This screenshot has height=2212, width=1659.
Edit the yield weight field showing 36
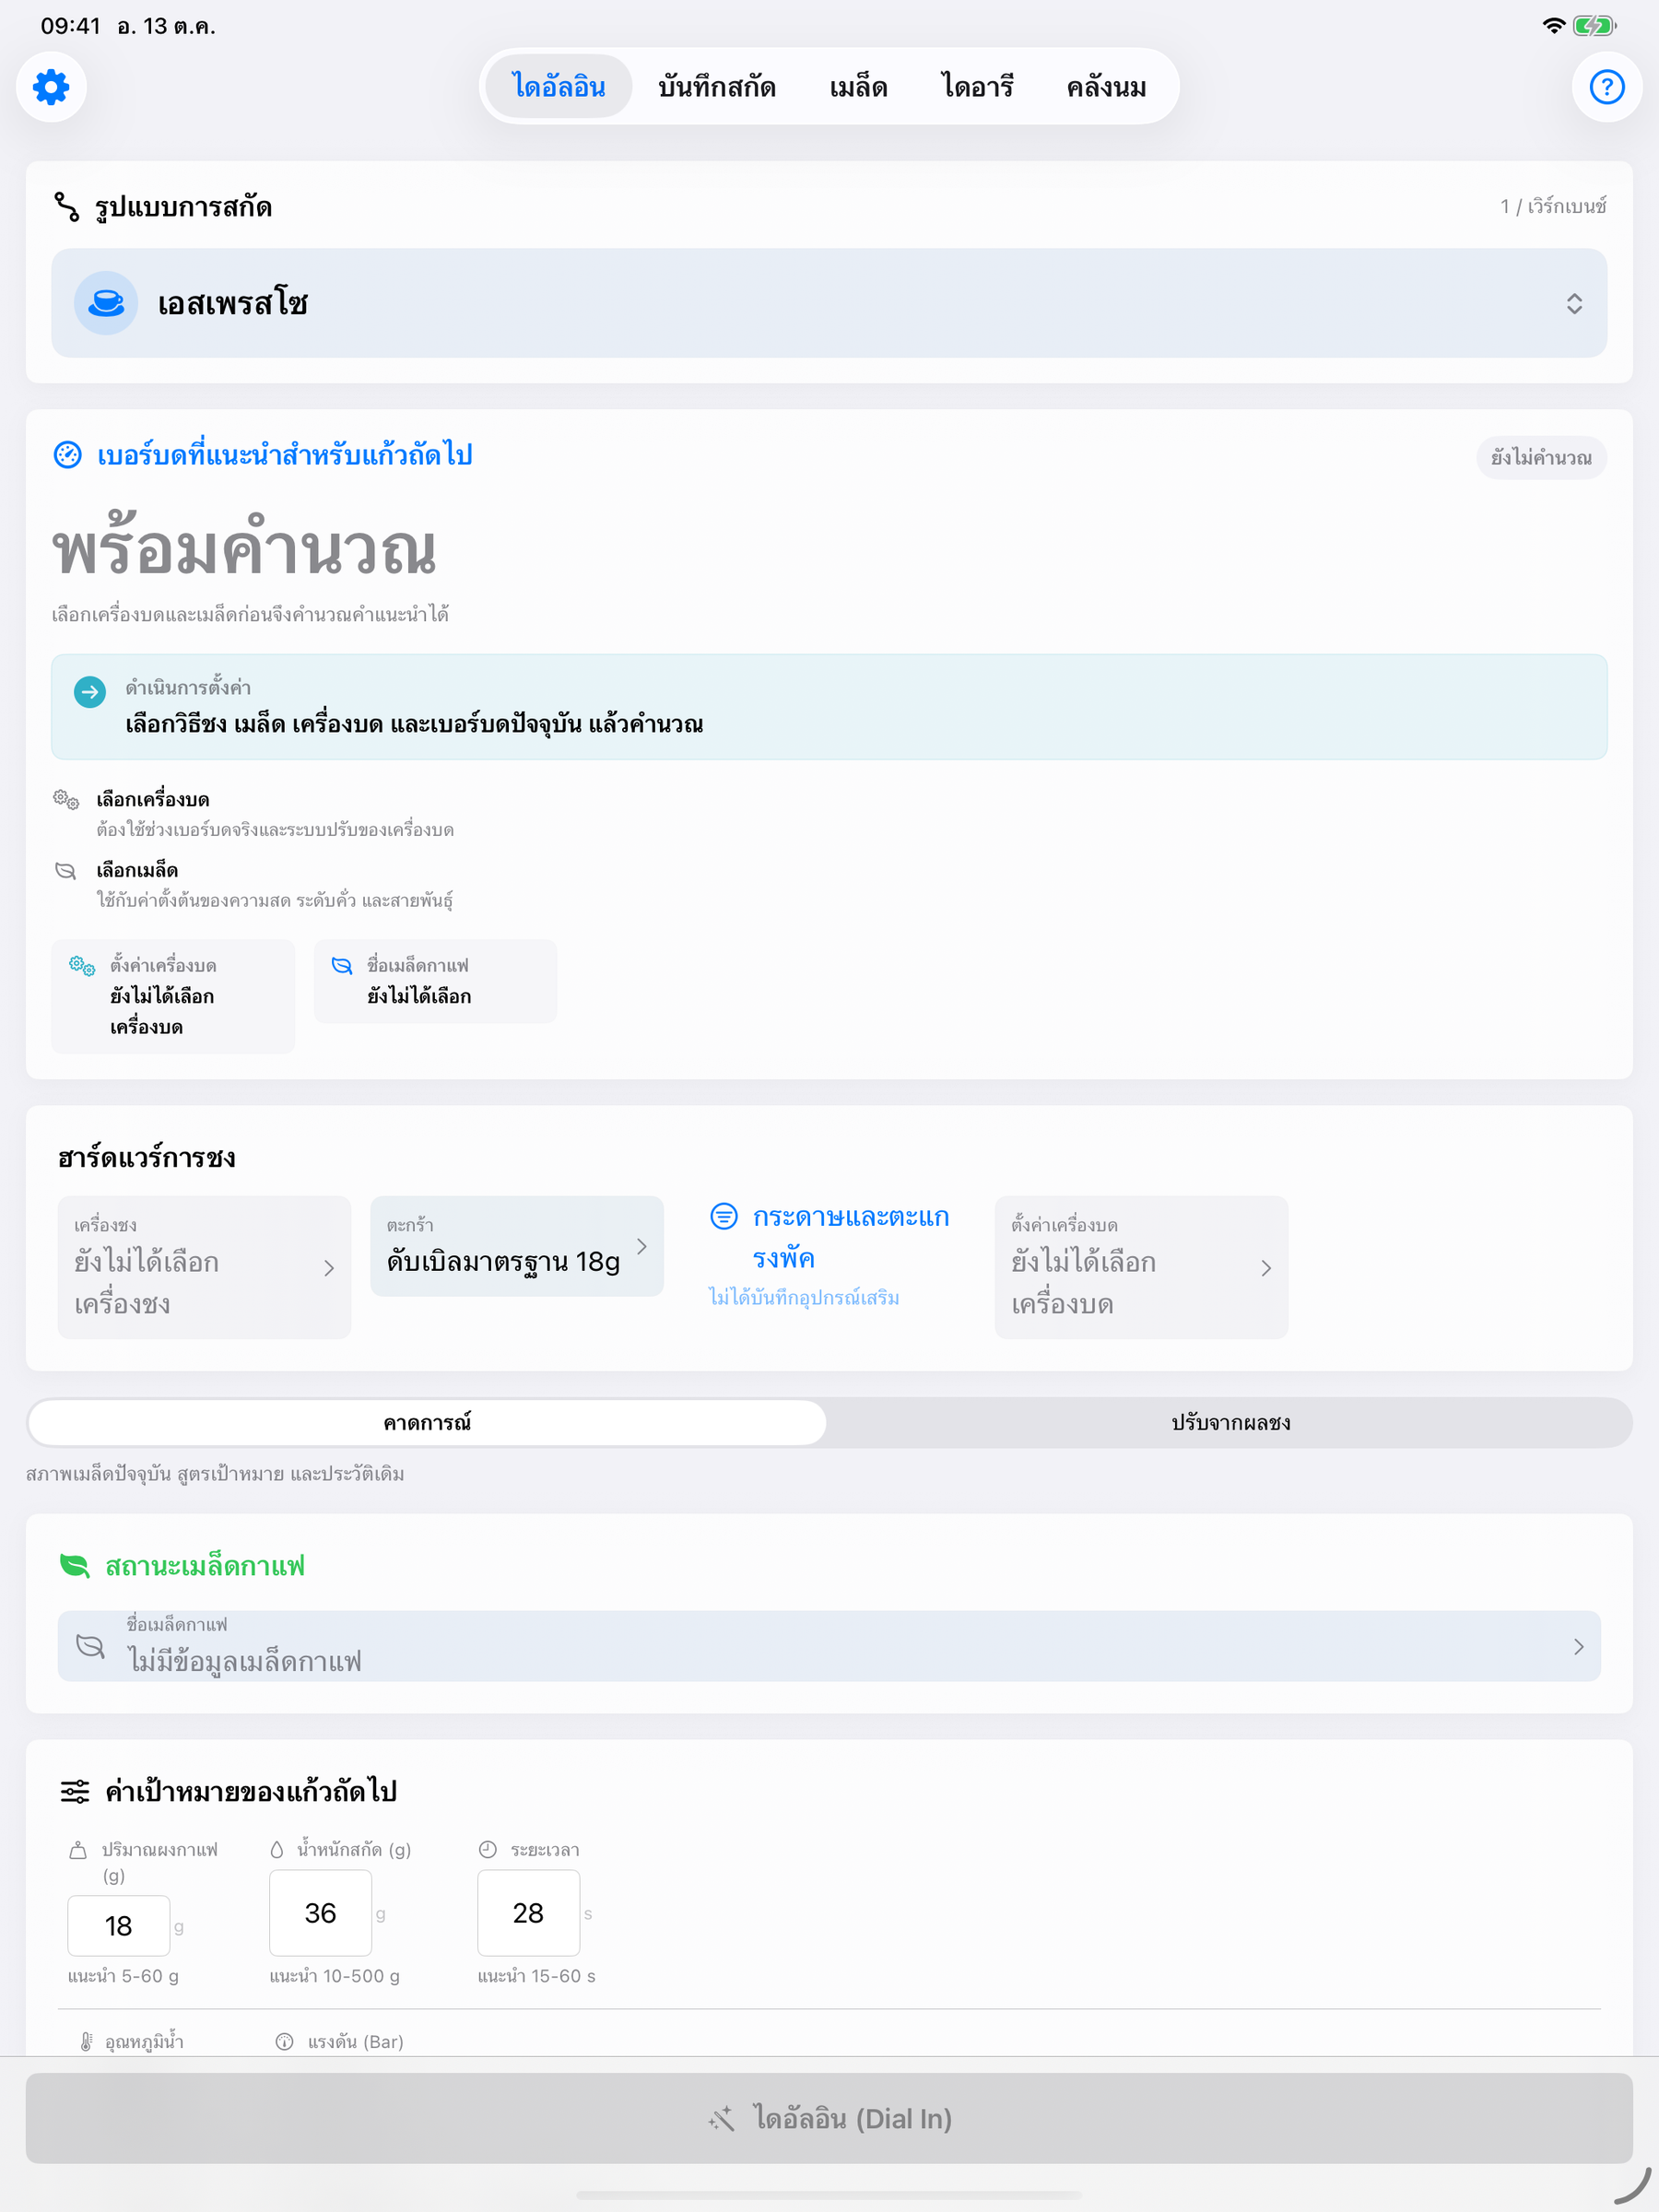[x=320, y=1913]
